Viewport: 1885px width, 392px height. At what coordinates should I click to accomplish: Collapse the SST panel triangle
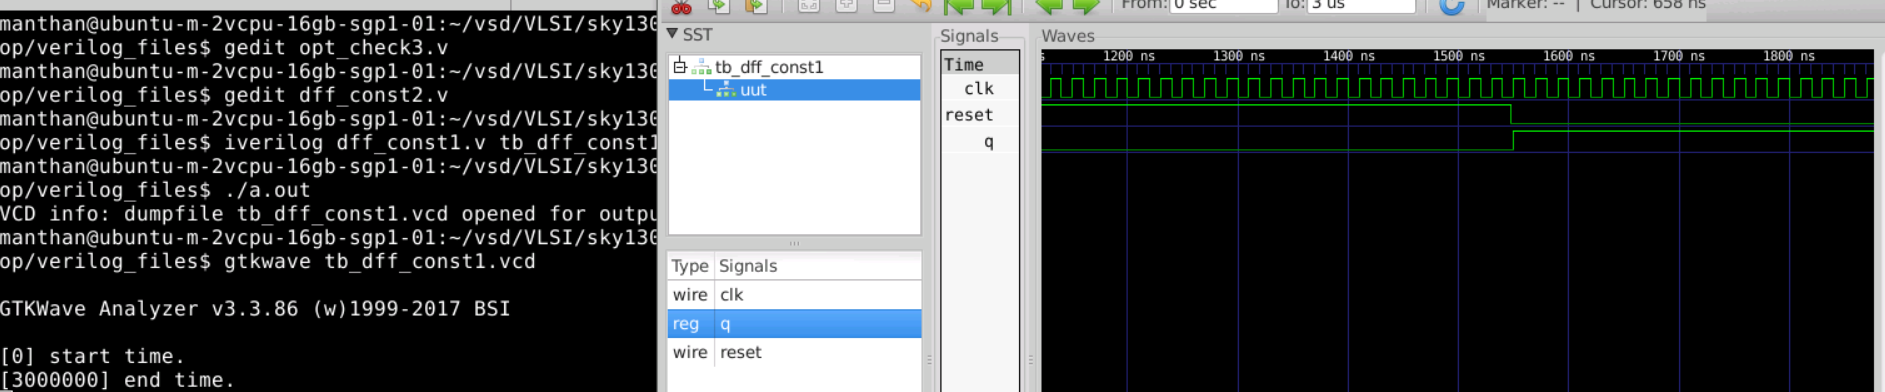pyautogui.click(x=672, y=34)
